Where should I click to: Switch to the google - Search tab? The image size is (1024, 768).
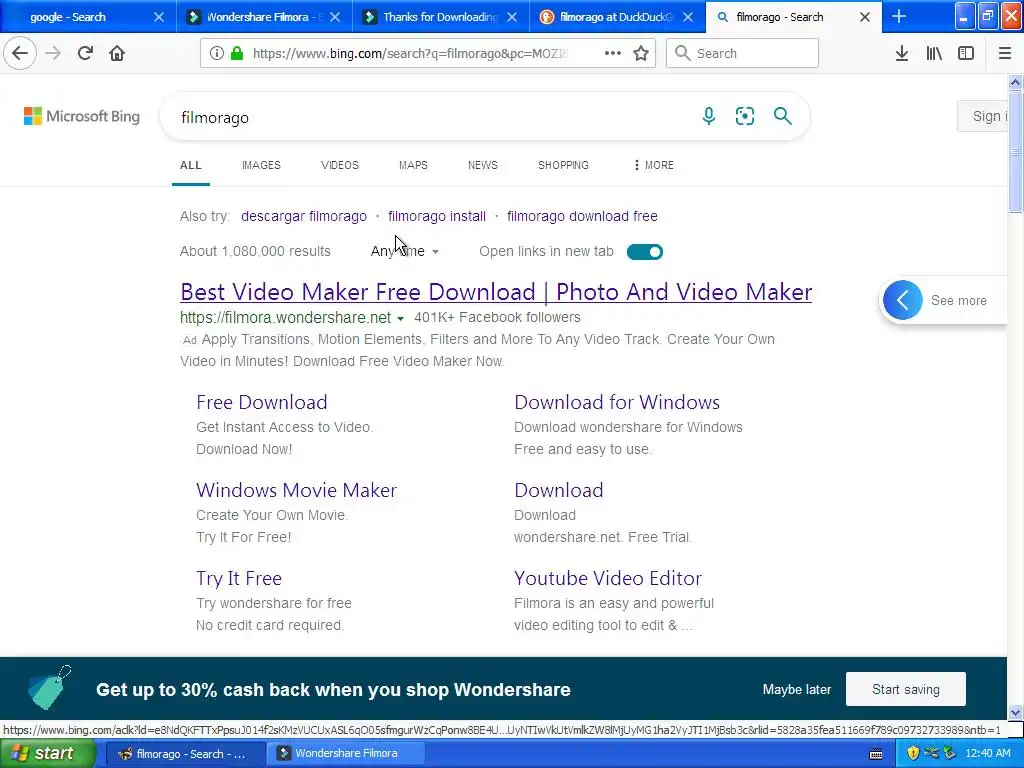coord(68,17)
